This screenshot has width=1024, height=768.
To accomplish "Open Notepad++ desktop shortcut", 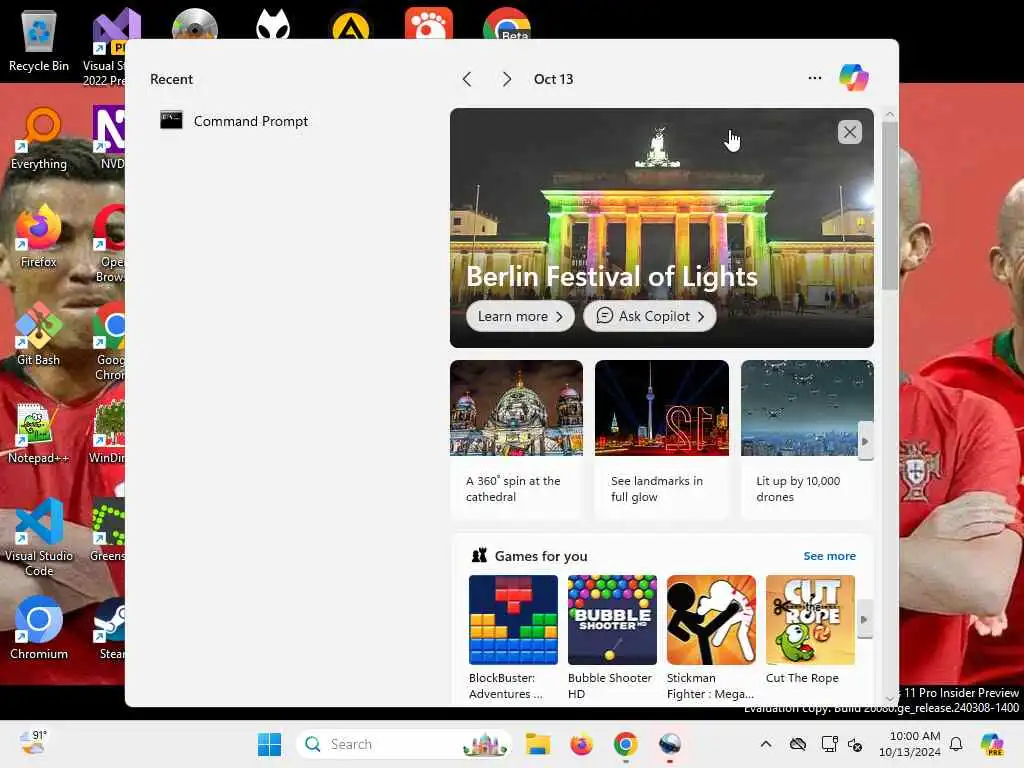I will [x=39, y=432].
